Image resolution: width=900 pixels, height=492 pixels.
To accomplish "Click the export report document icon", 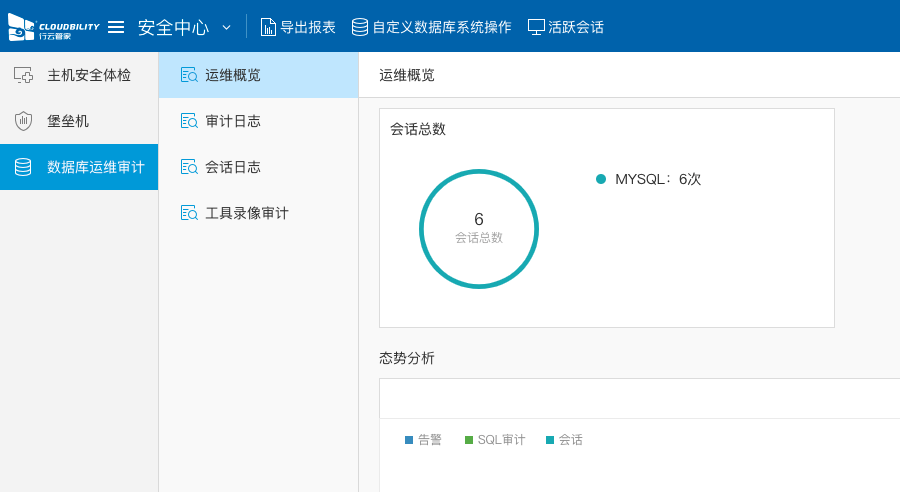I will (268, 27).
